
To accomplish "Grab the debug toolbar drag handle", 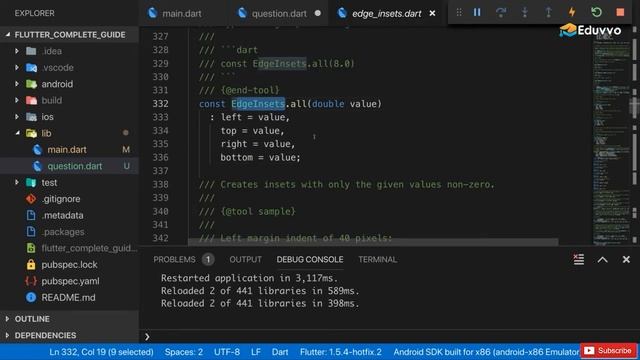I will [459, 12].
